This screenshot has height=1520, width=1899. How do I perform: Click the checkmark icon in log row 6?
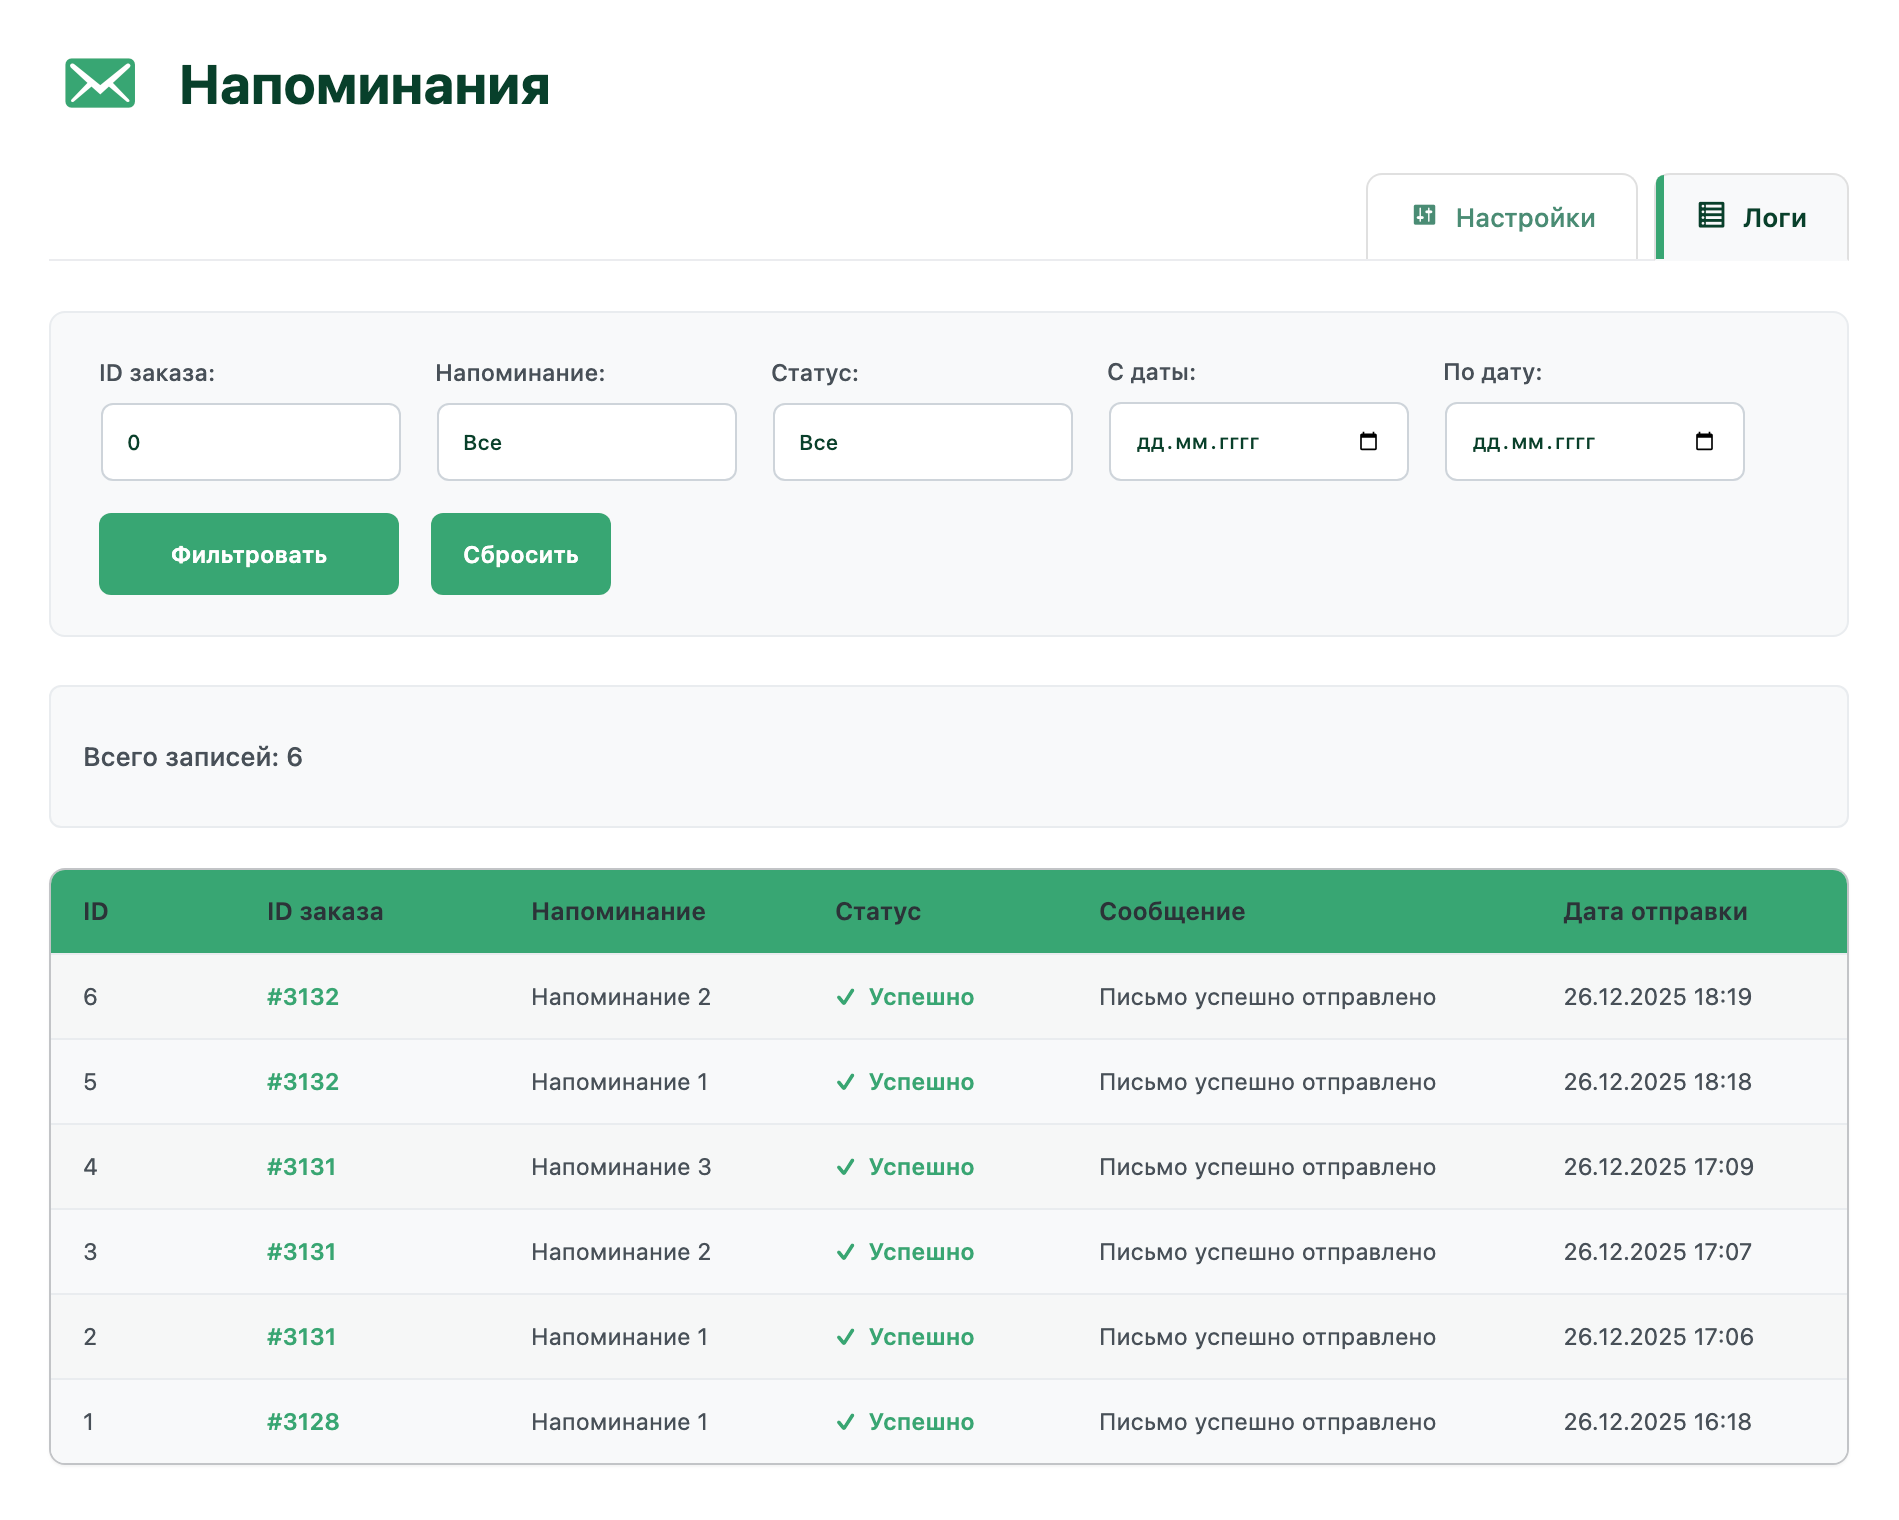click(x=845, y=997)
